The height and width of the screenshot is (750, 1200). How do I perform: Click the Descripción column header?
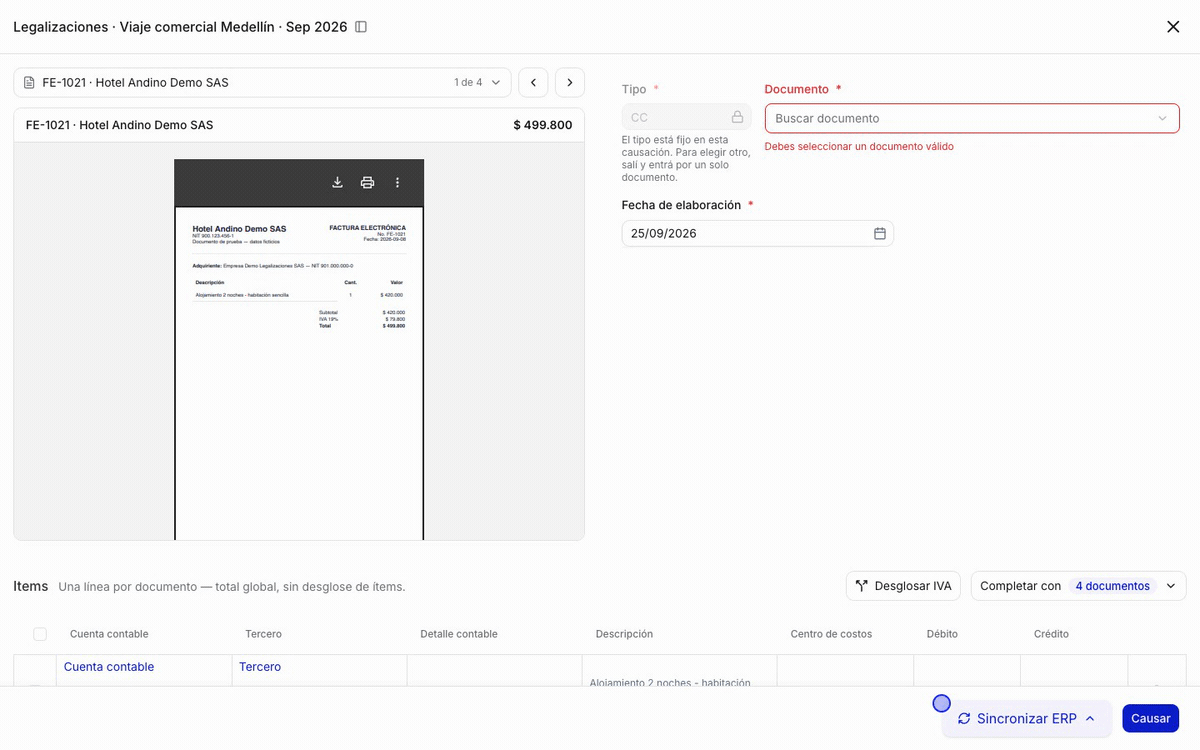point(624,634)
